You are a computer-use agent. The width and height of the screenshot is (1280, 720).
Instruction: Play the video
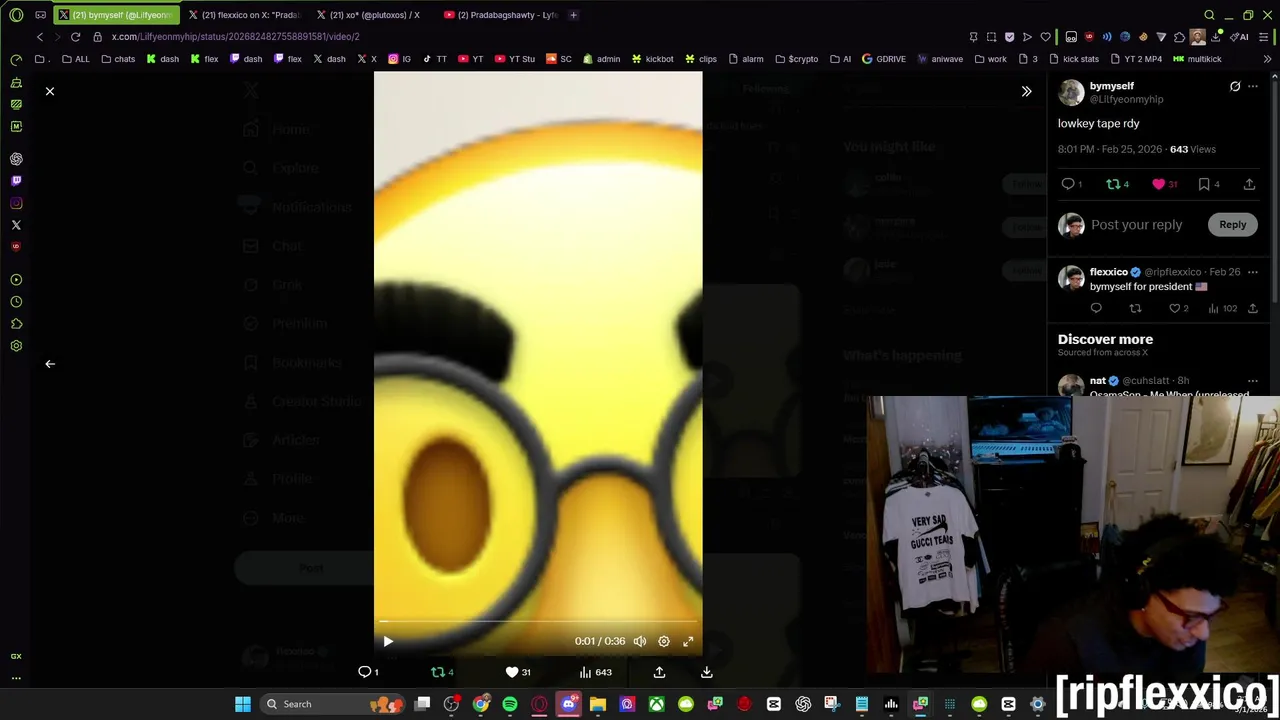pyautogui.click(x=388, y=641)
